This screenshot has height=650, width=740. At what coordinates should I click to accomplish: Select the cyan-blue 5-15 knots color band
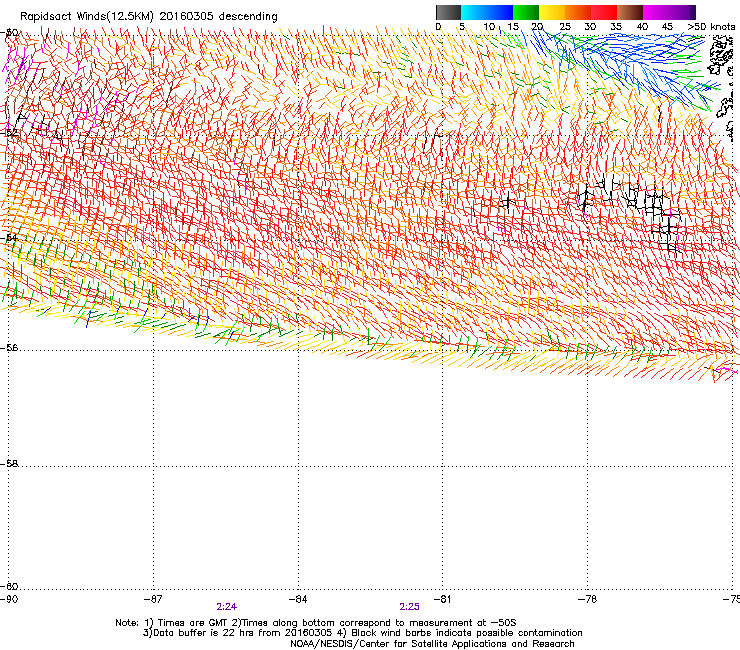pos(487,12)
